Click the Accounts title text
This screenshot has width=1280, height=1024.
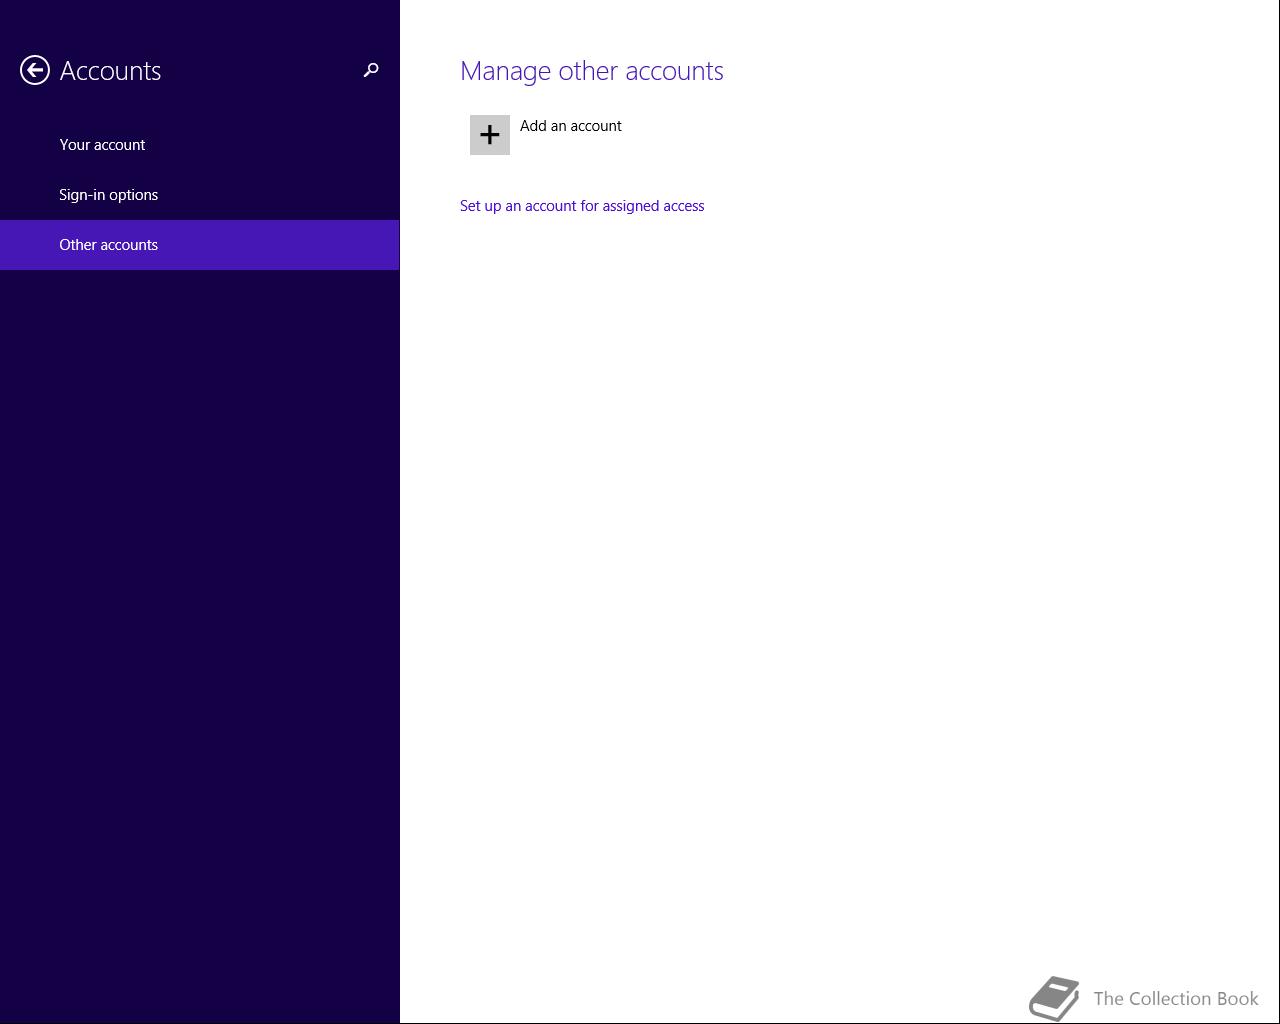(110, 71)
